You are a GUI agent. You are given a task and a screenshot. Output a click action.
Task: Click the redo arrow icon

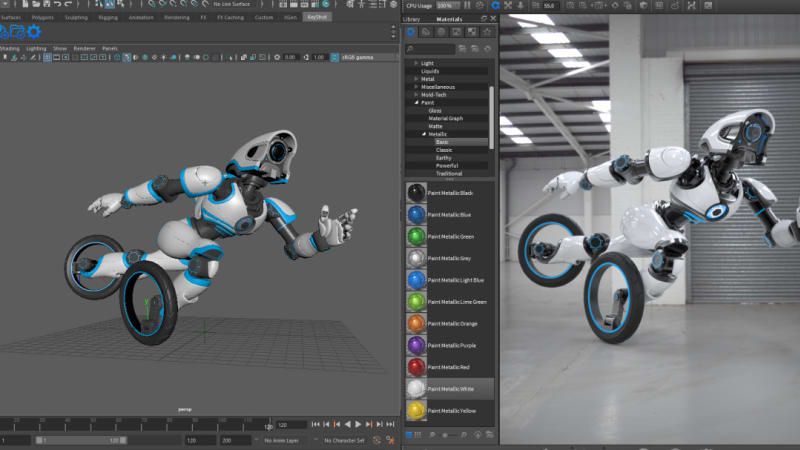[x=68, y=4]
